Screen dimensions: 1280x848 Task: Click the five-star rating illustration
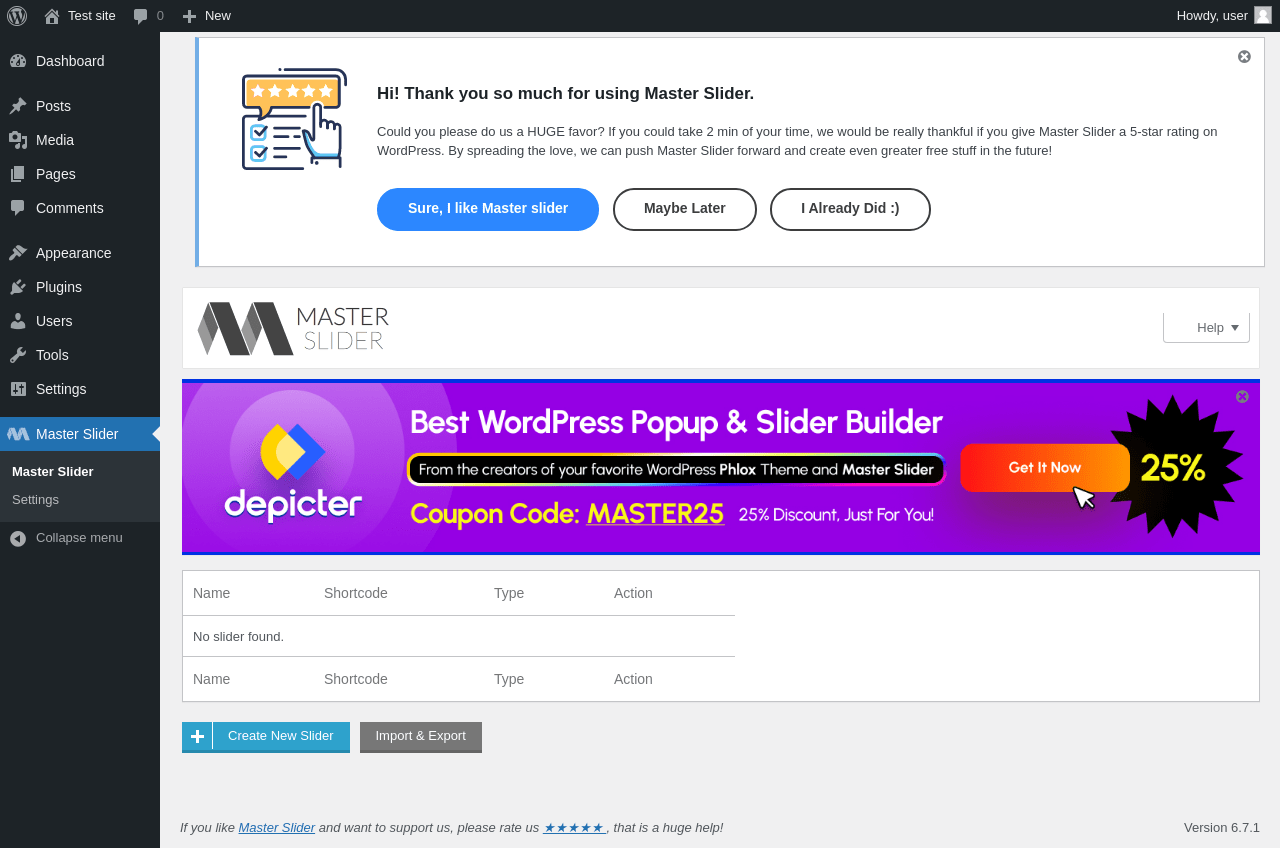point(294,118)
